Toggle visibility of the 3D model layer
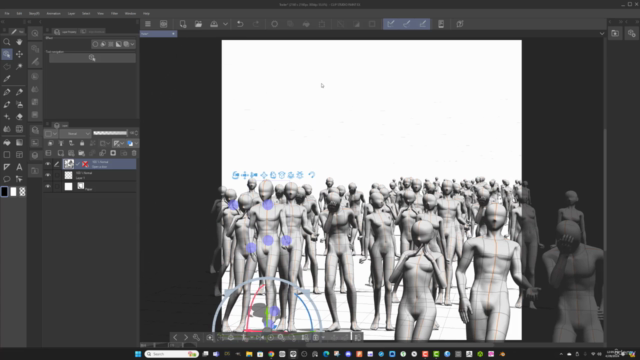 [48, 164]
